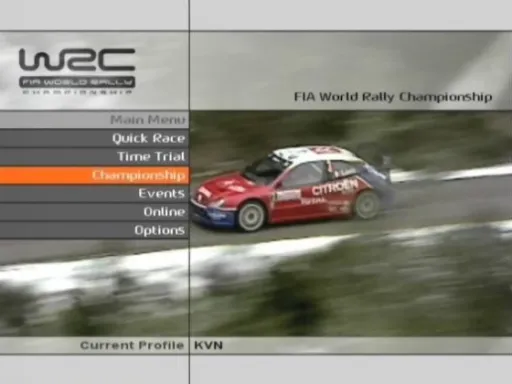Click the KVN profile name
512x384 pixels.
[208, 345]
